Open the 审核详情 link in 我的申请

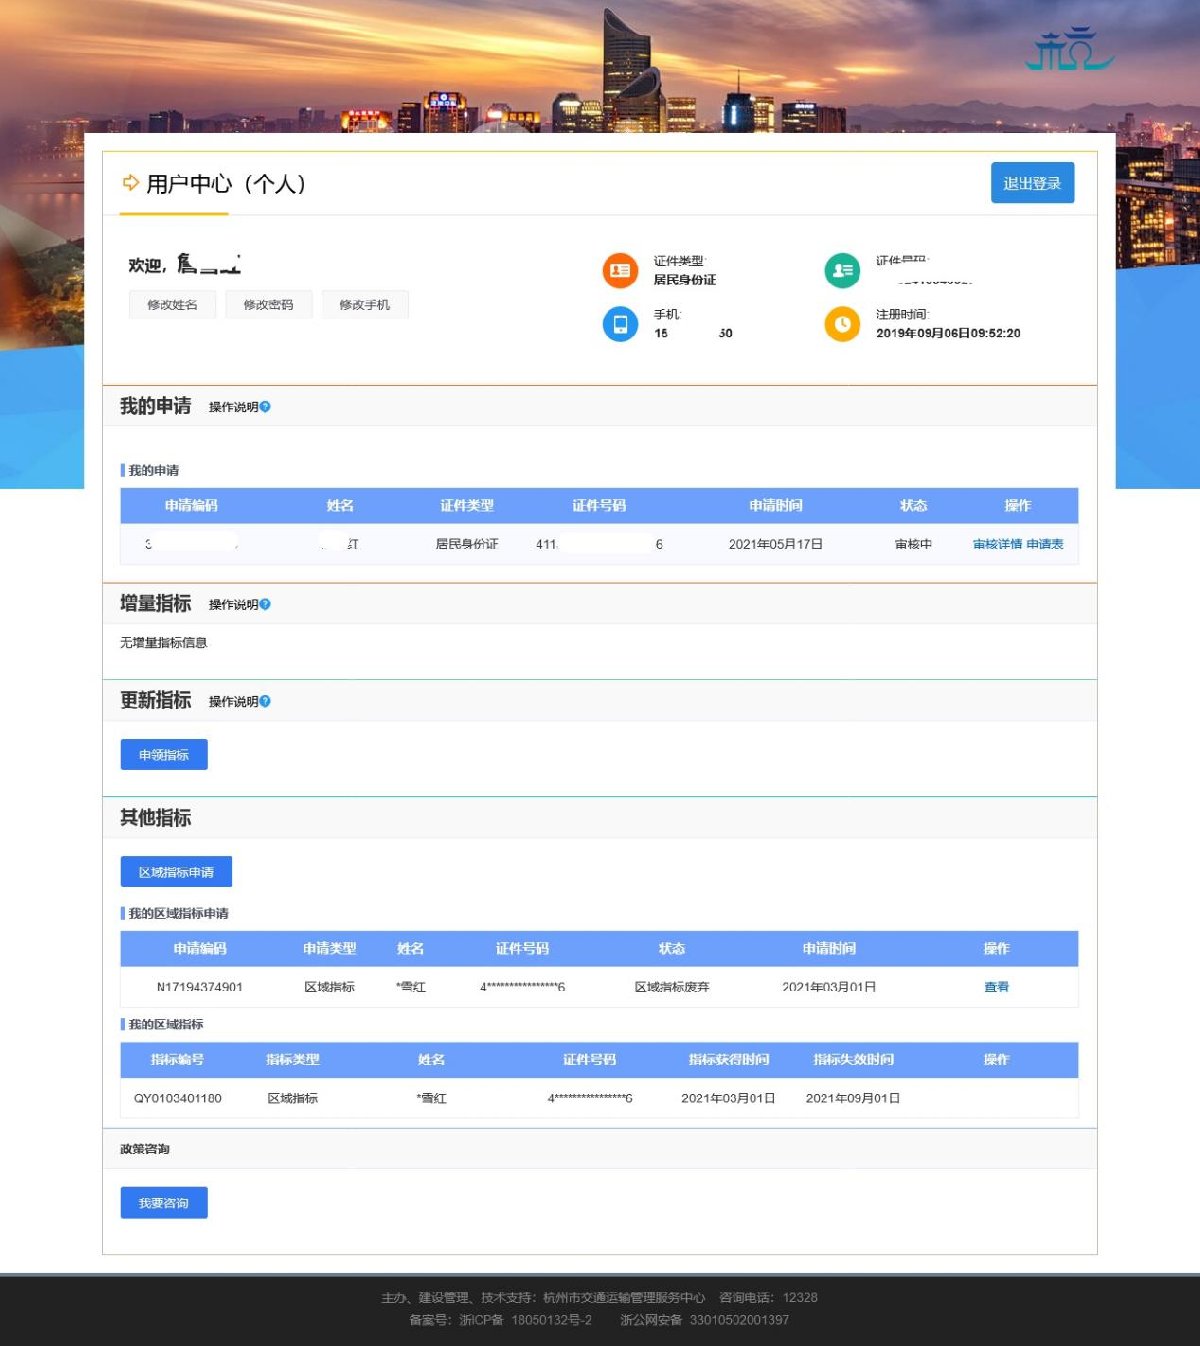(x=997, y=545)
